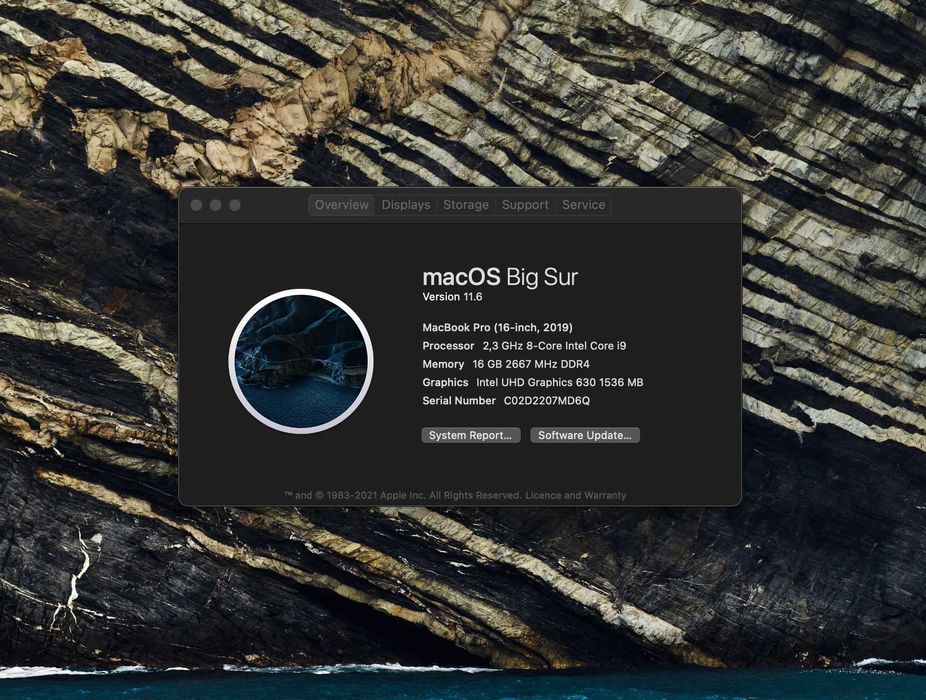This screenshot has width=926, height=700.
Task: Click the System Report... button
Action: (471, 435)
